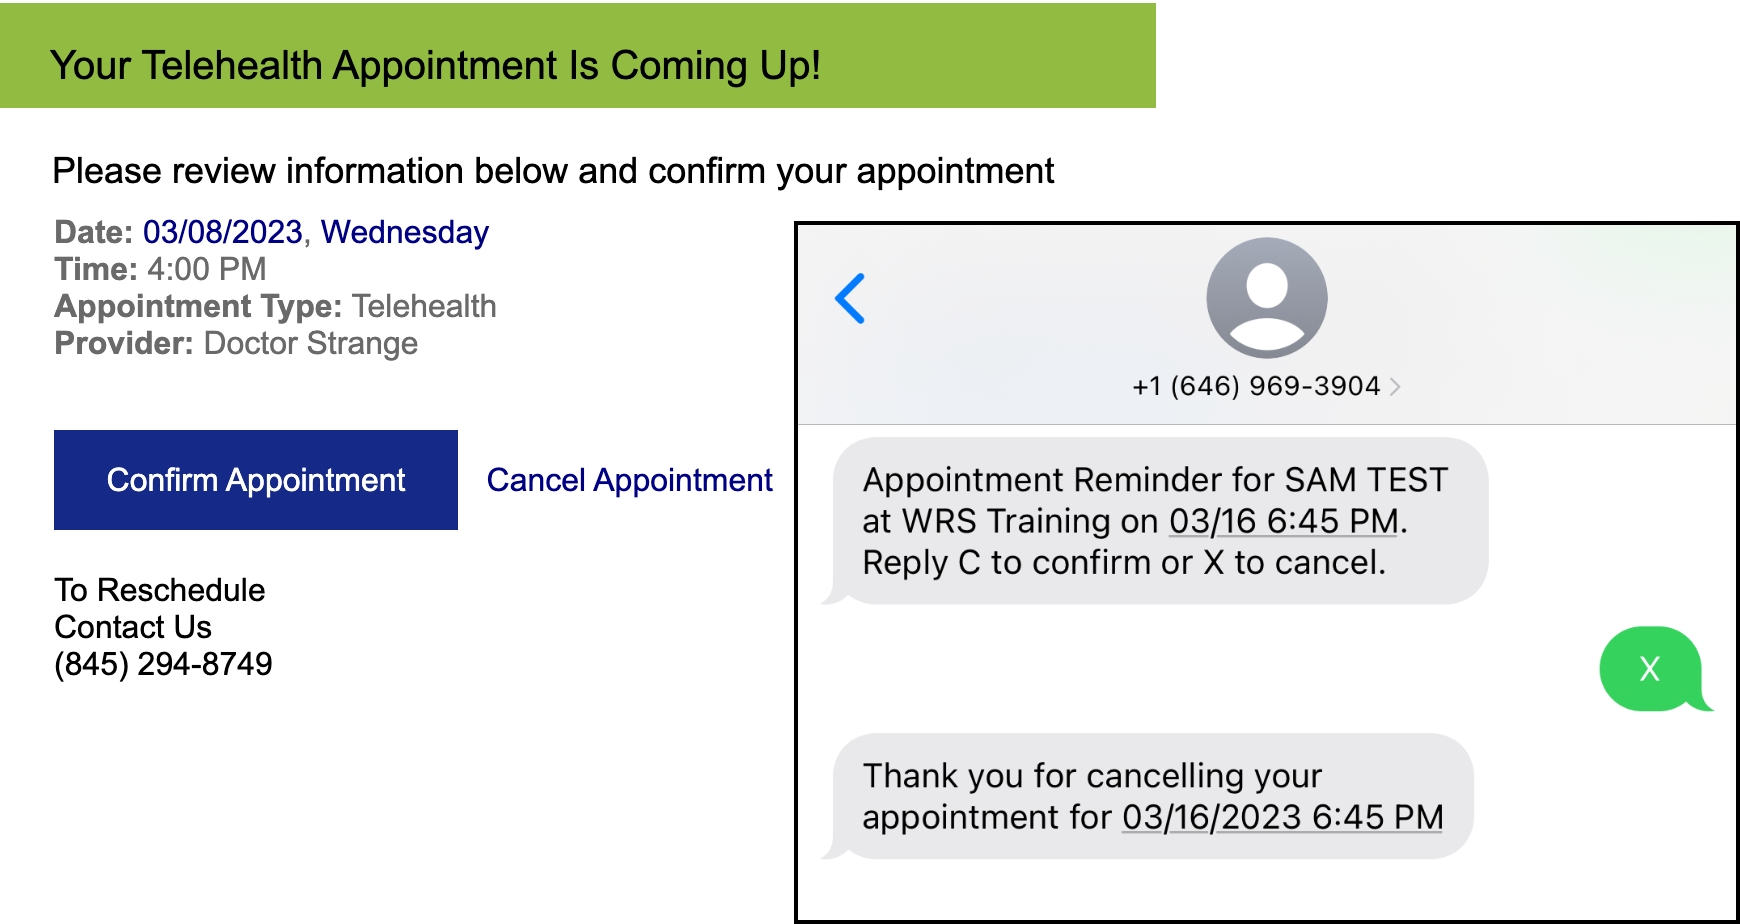Open the date link 03/08/2023
This screenshot has width=1740, height=924.
coord(222,232)
